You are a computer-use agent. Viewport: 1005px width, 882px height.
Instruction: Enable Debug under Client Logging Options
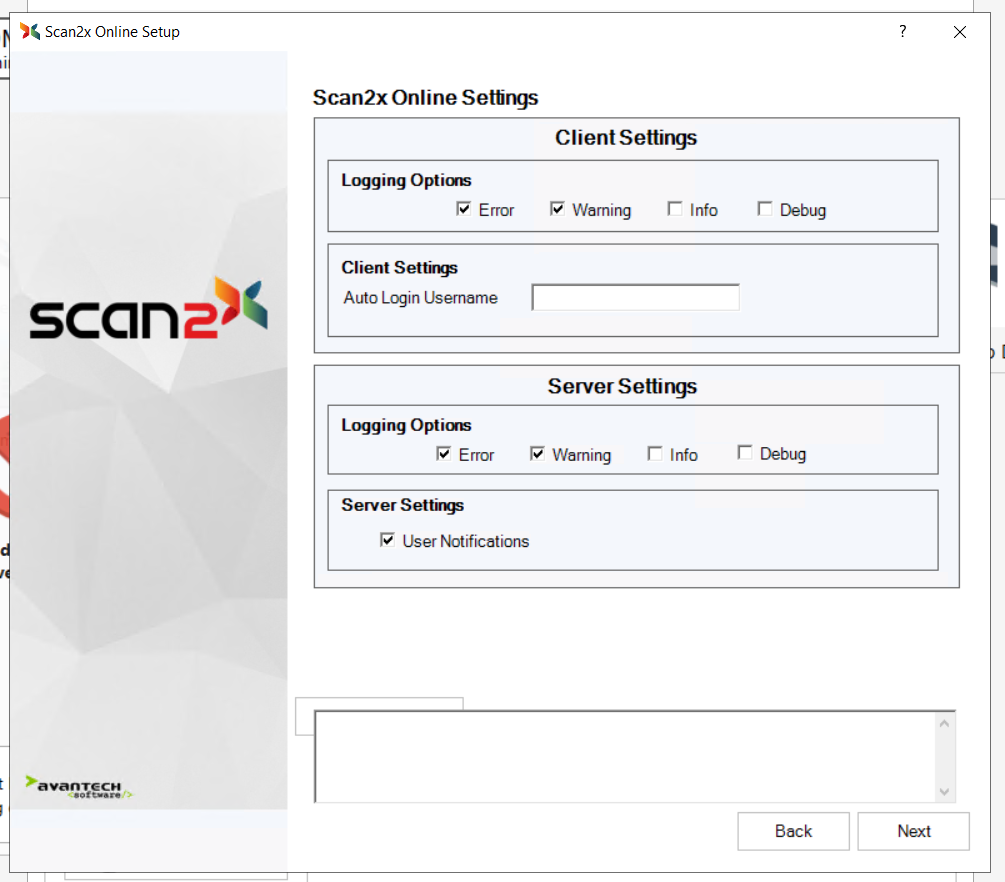(x=765, y=210)
